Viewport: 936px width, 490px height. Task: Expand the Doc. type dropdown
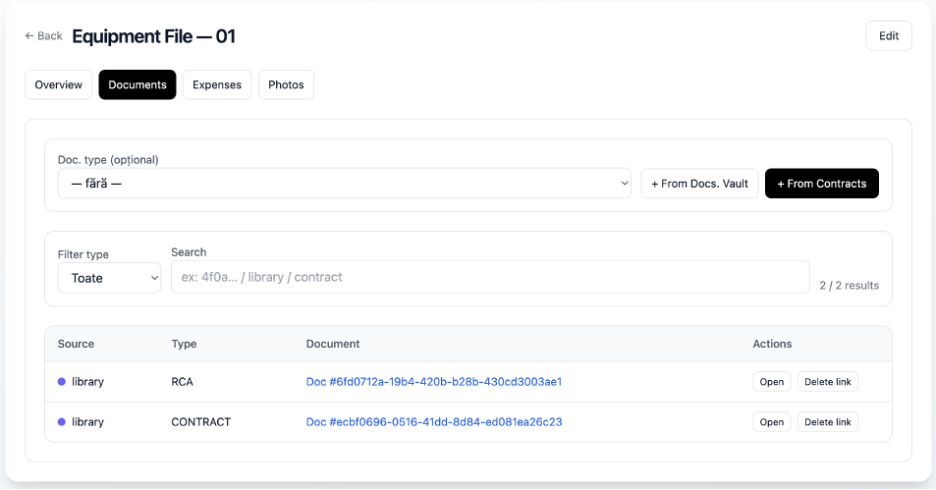[344, 184]
